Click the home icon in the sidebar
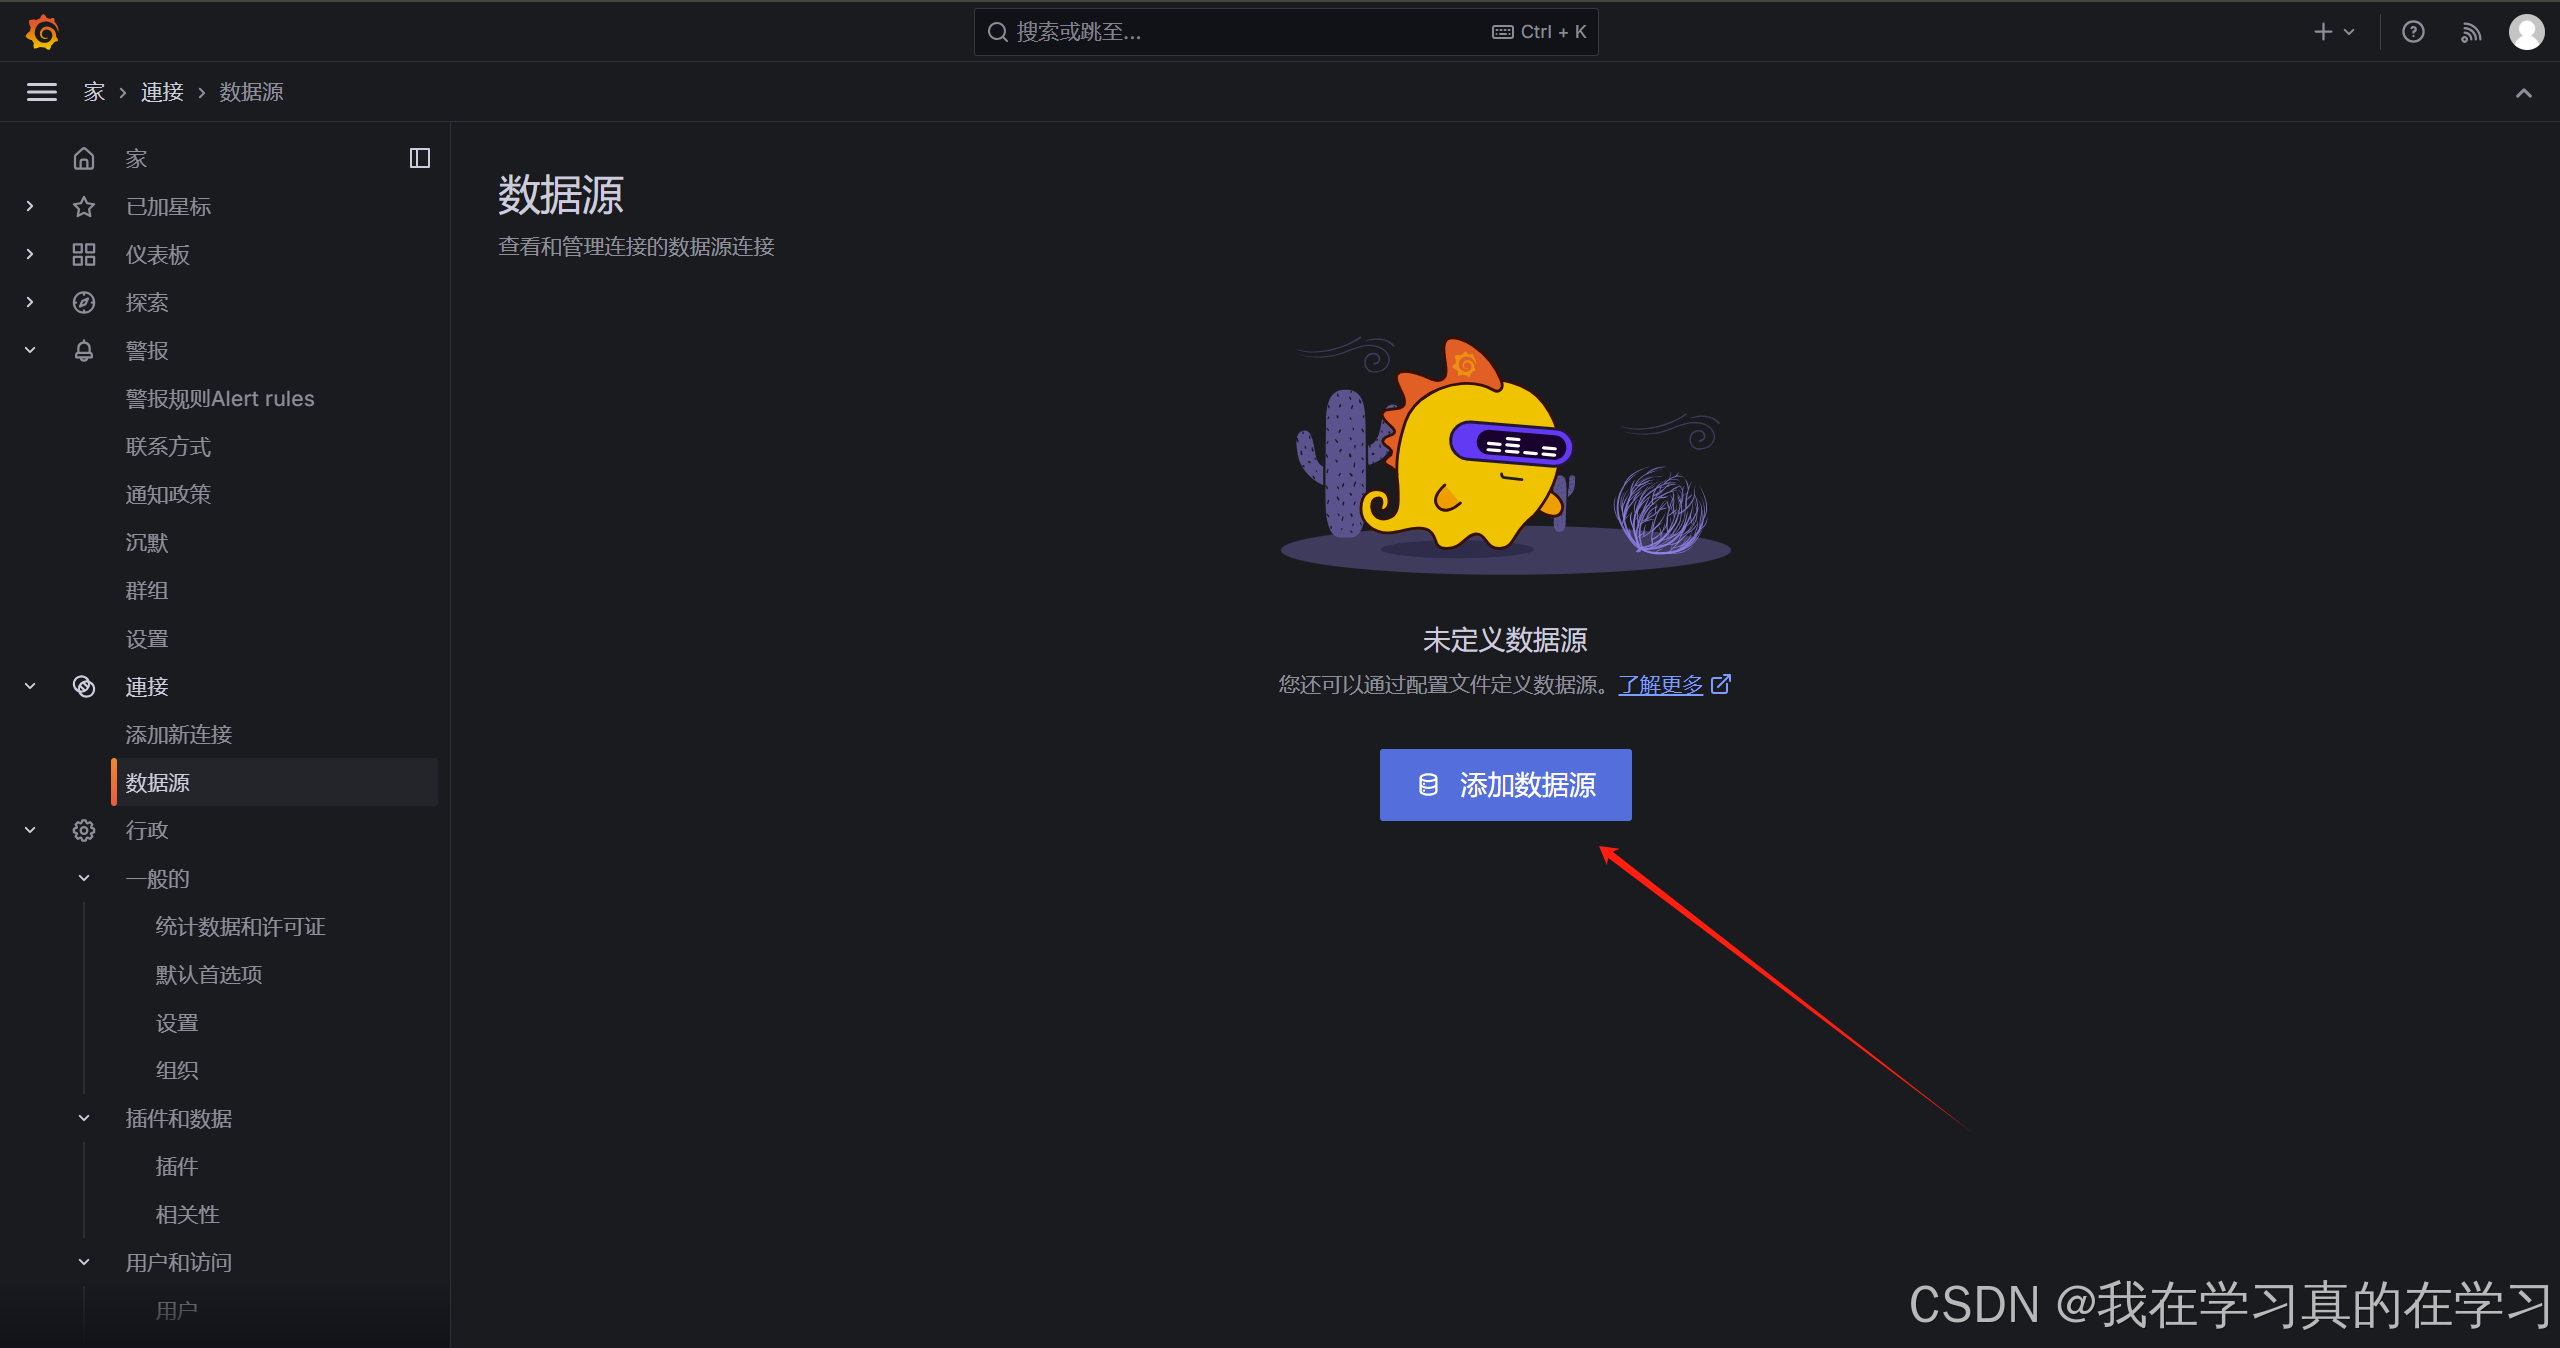The width and height of the screenshot is (2560, 1348). pyautogui.click(x=84, y=158)
